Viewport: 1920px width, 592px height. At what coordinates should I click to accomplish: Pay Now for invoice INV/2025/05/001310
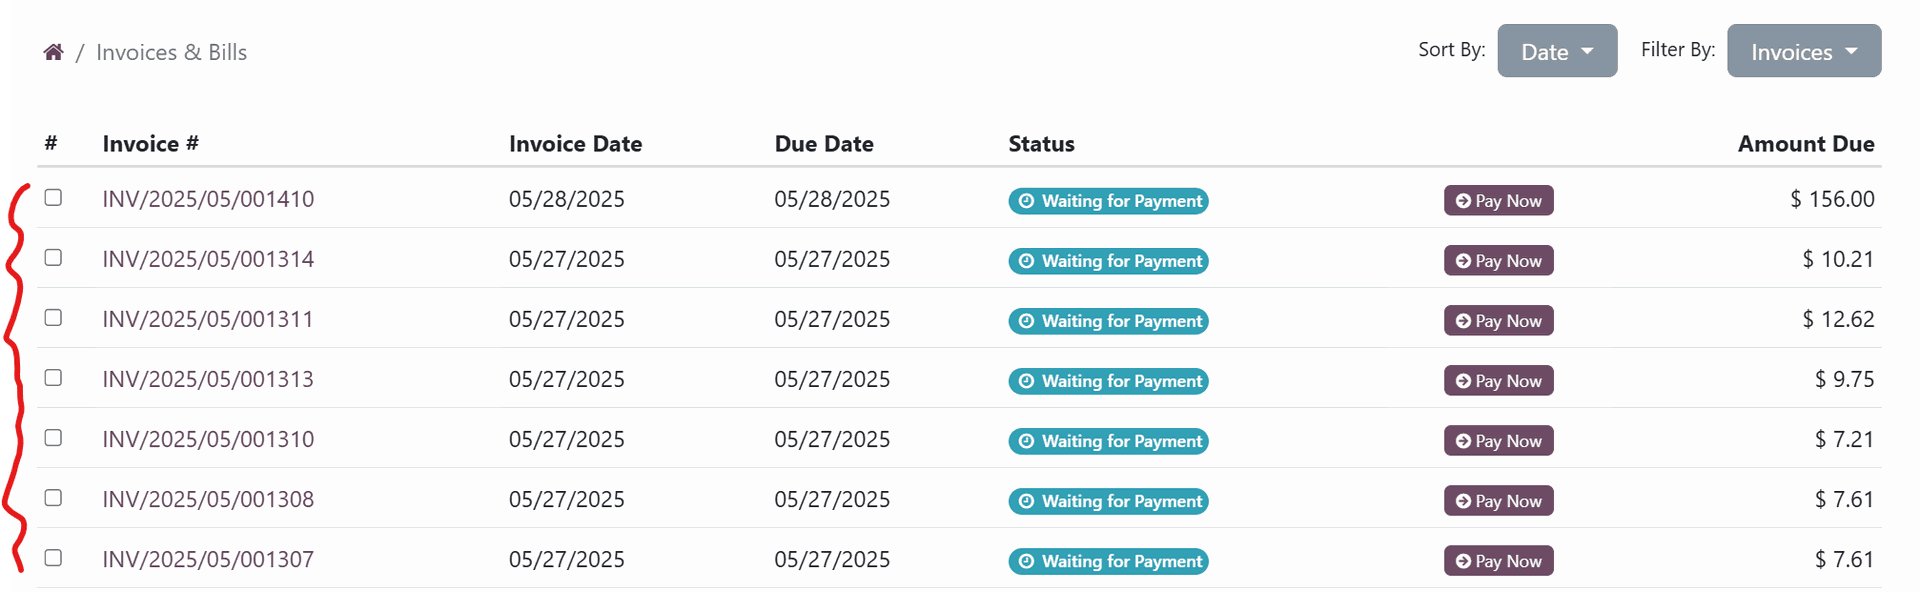(1498, 441)
